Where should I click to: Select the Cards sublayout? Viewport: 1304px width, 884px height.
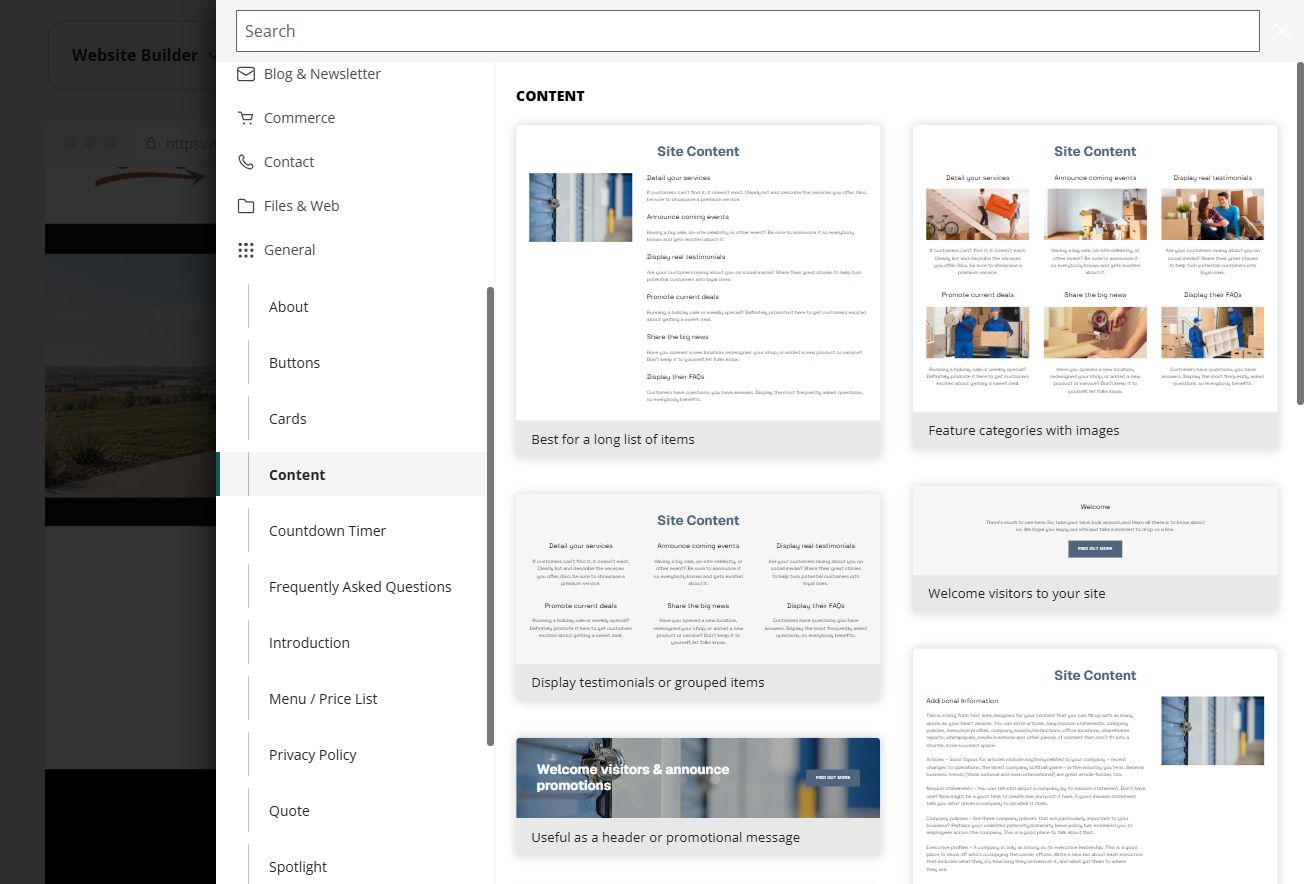(287, 419)
